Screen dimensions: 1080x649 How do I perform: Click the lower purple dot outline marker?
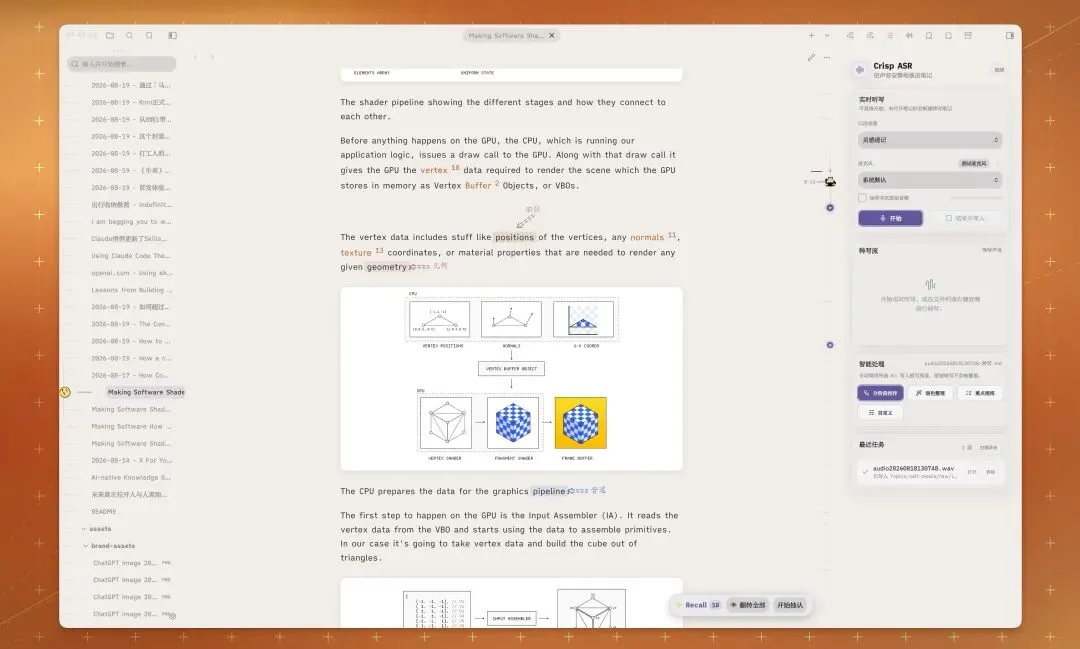(x=830, y=344)
